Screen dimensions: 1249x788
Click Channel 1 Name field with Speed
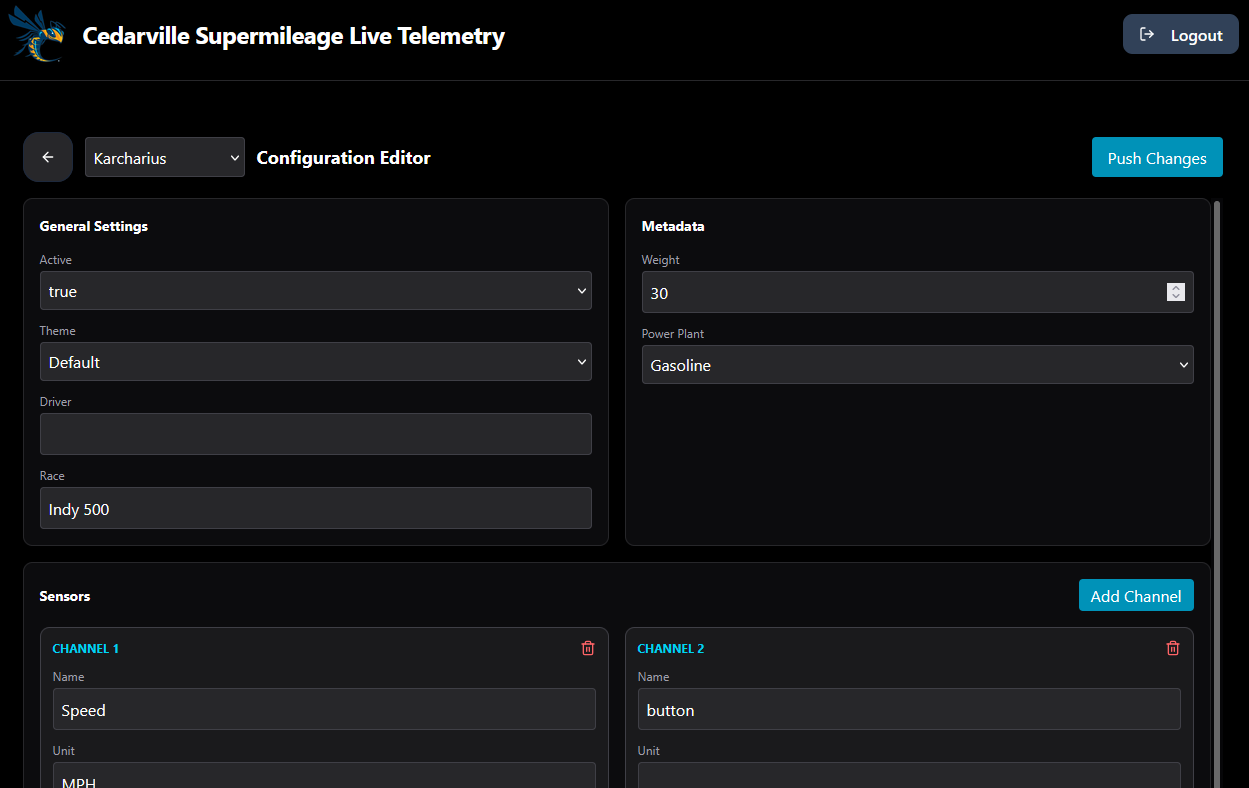324,709
